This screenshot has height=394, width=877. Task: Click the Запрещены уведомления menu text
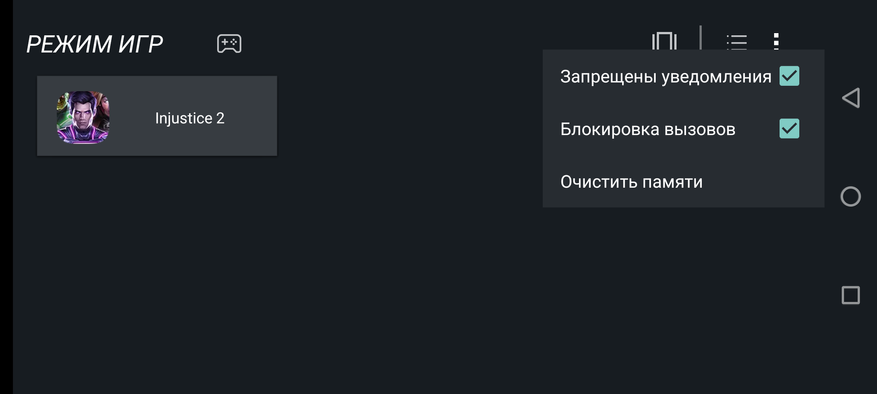tap(666, 77)
